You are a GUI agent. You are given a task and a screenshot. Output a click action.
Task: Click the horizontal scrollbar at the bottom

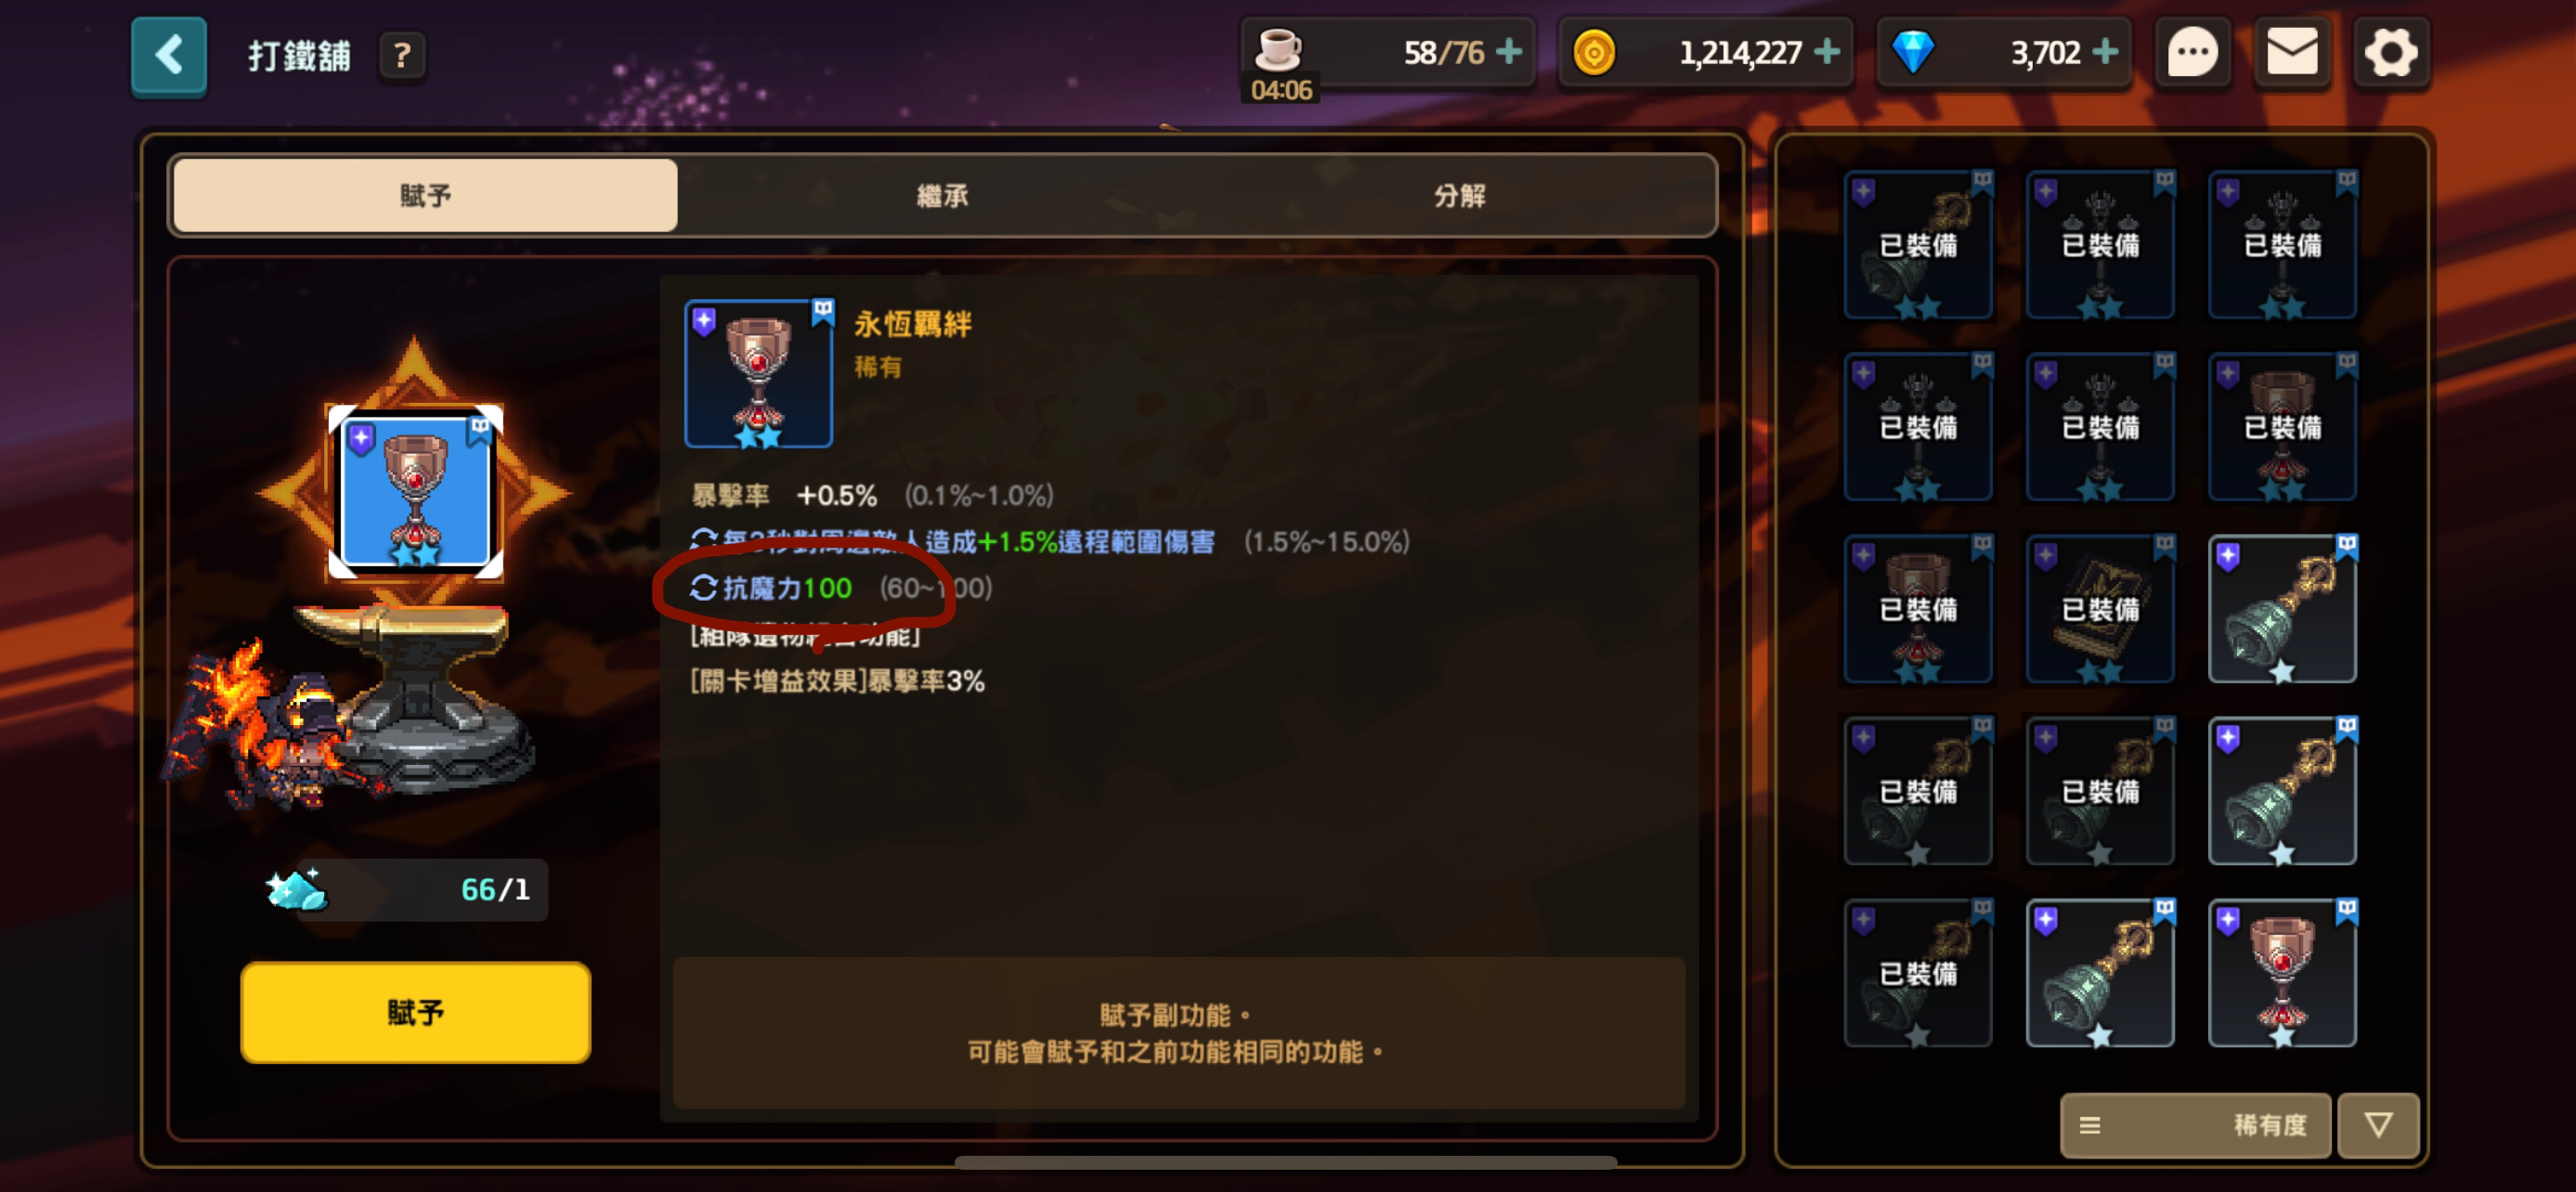pos(1285,1162)
